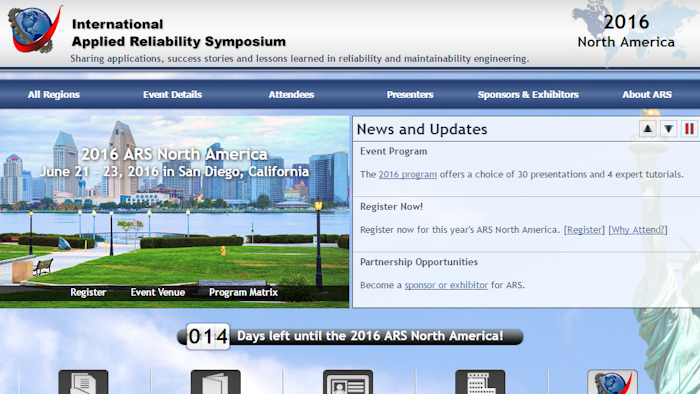
Task: Open the Sponsors & Exhibitors menu
Action: [528, 95]
